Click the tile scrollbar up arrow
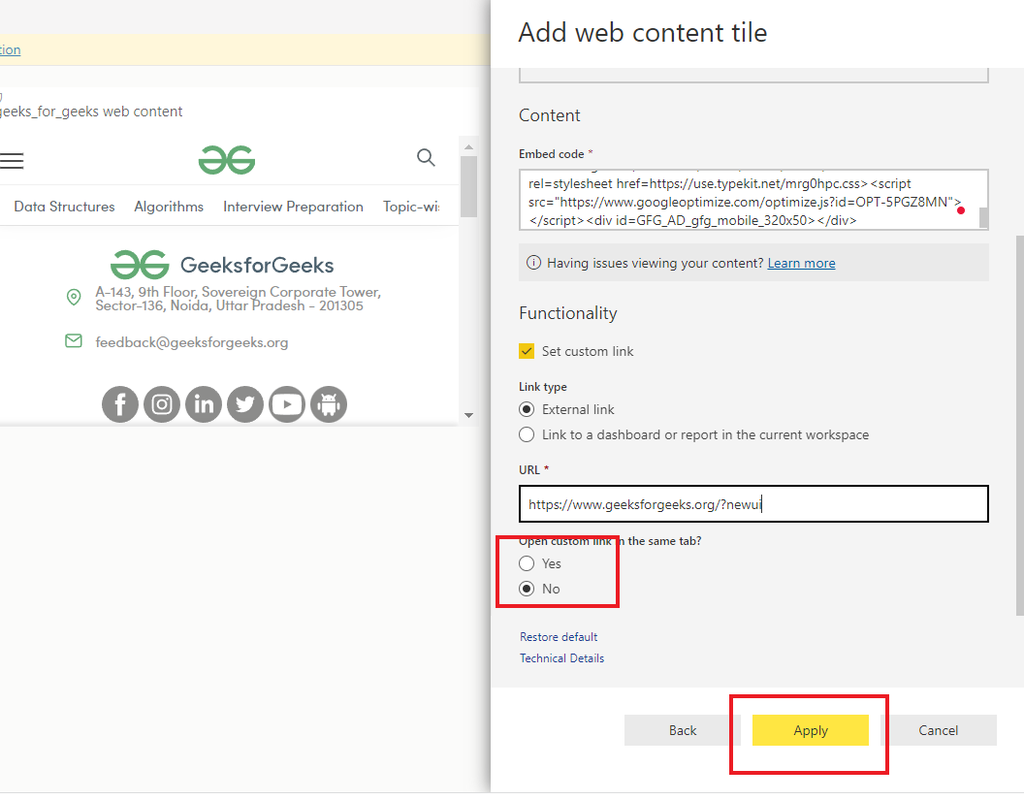The image size is (1024, 800). point(468,147)
